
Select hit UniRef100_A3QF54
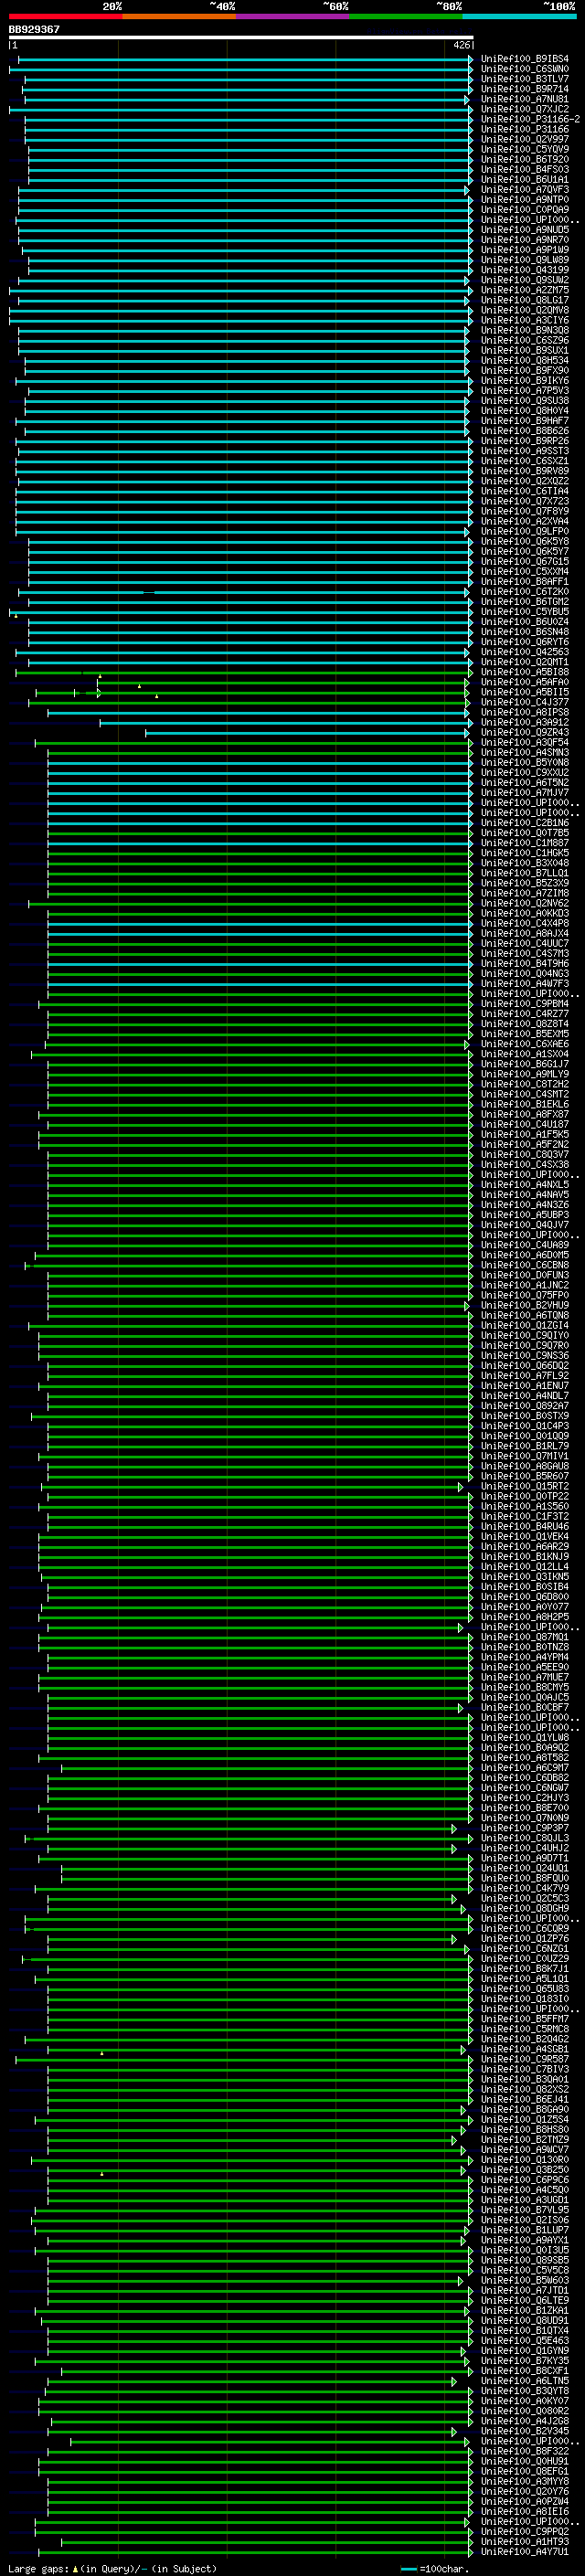tap(524, 742)
